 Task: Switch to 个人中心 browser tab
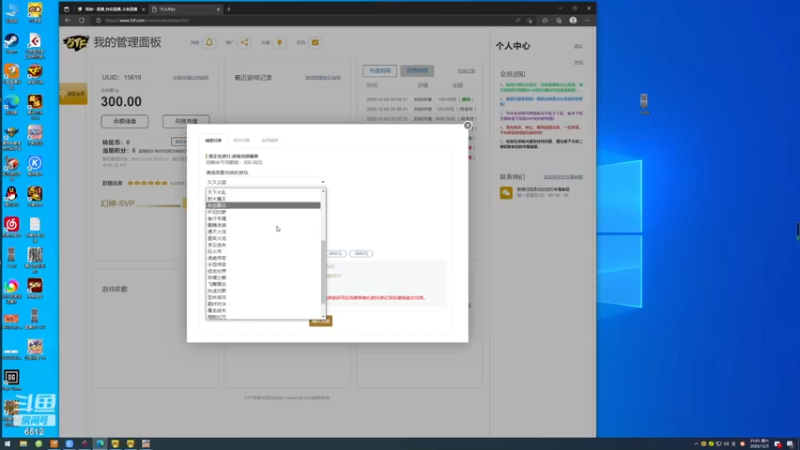pyautogui.click(x=185, y=9)
